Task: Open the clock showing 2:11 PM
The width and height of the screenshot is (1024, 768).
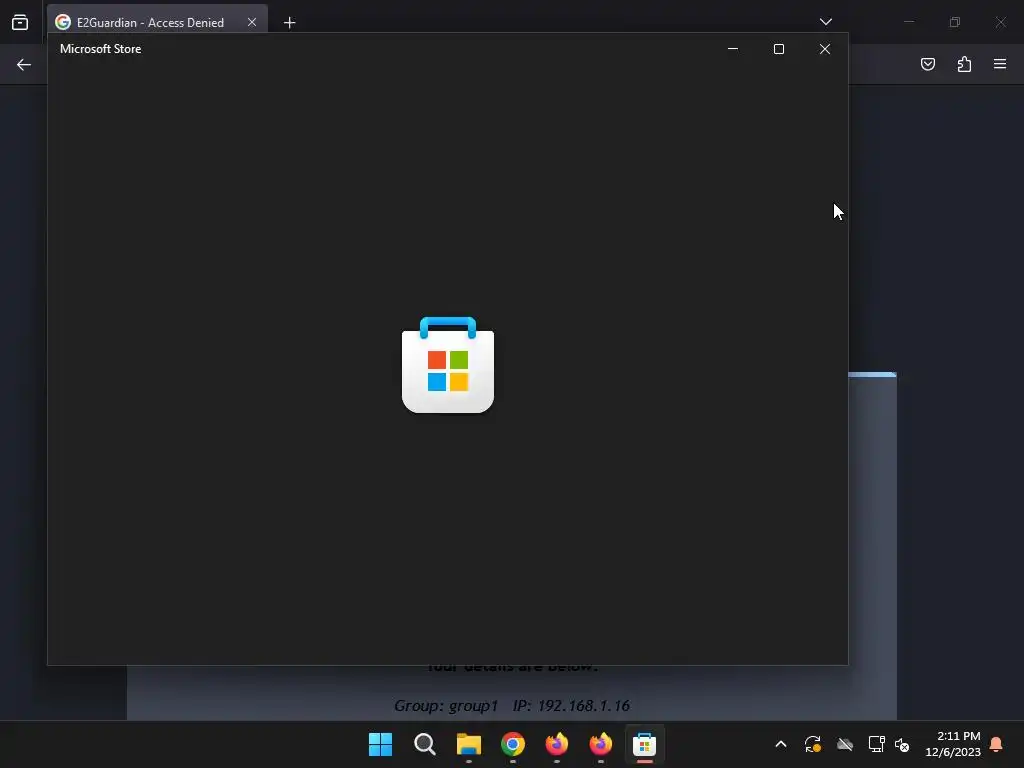Action: click(x=953, y=744)
